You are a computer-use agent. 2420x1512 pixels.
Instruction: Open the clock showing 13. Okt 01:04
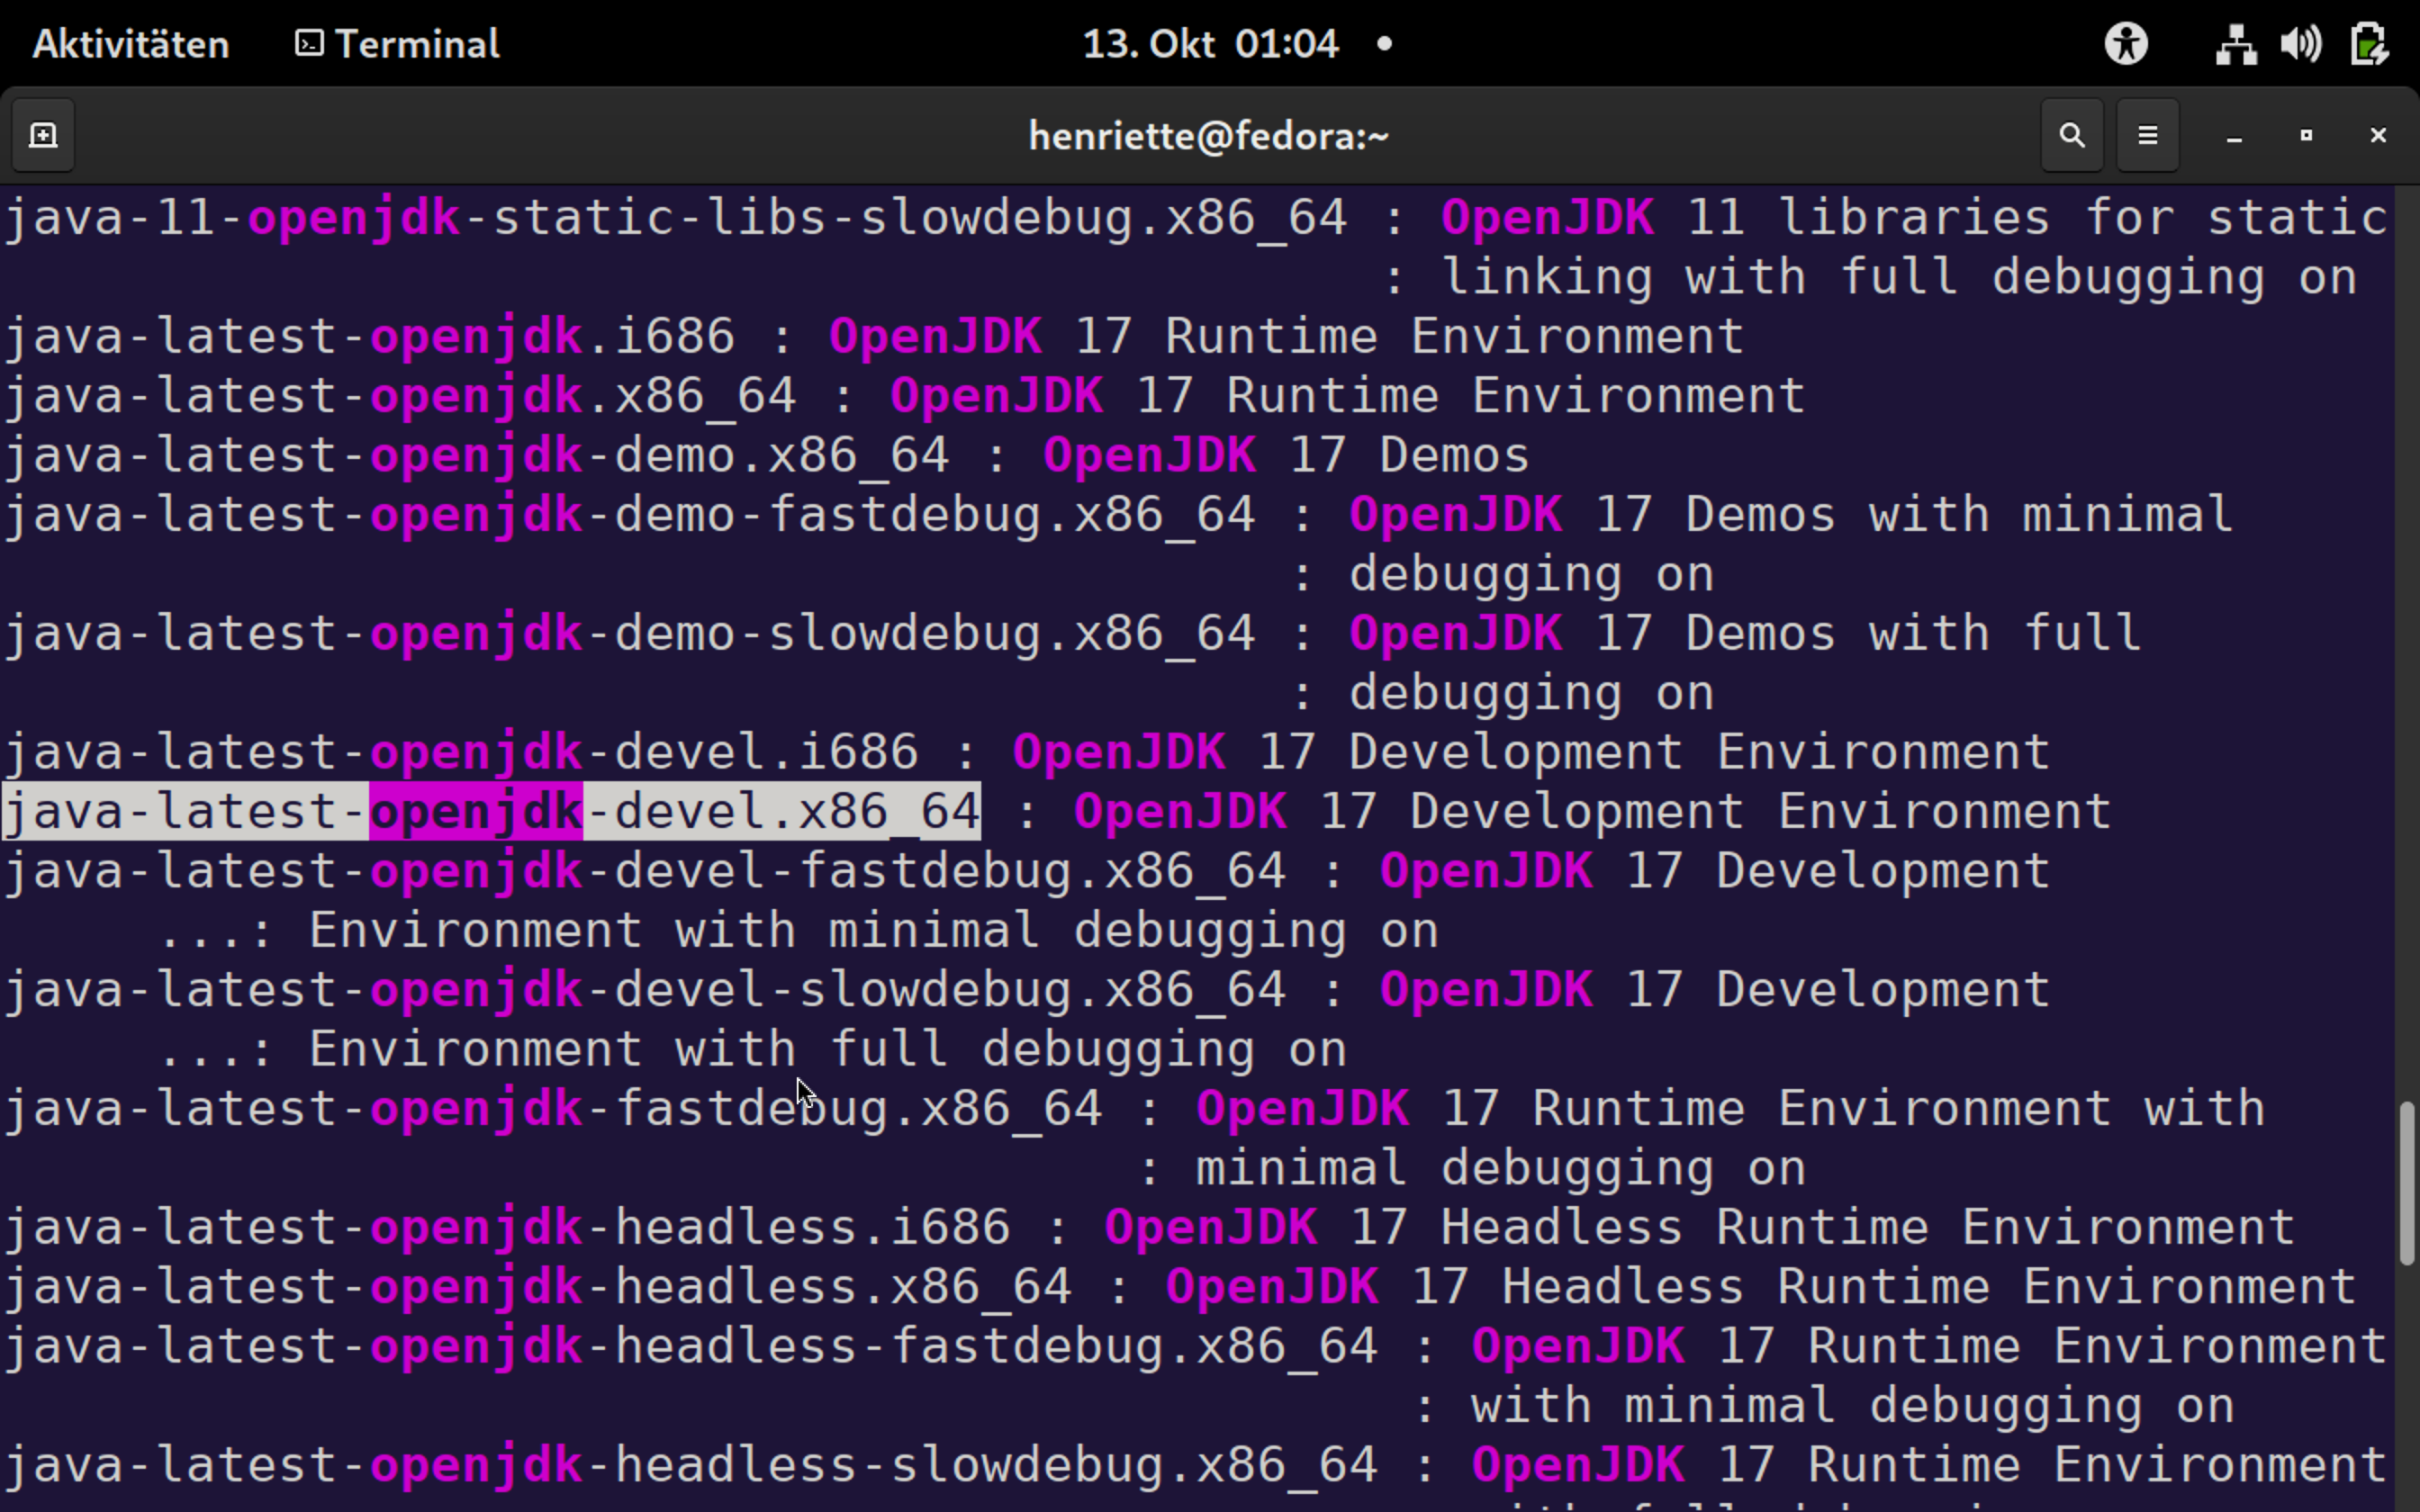(x=1210, y=44)
